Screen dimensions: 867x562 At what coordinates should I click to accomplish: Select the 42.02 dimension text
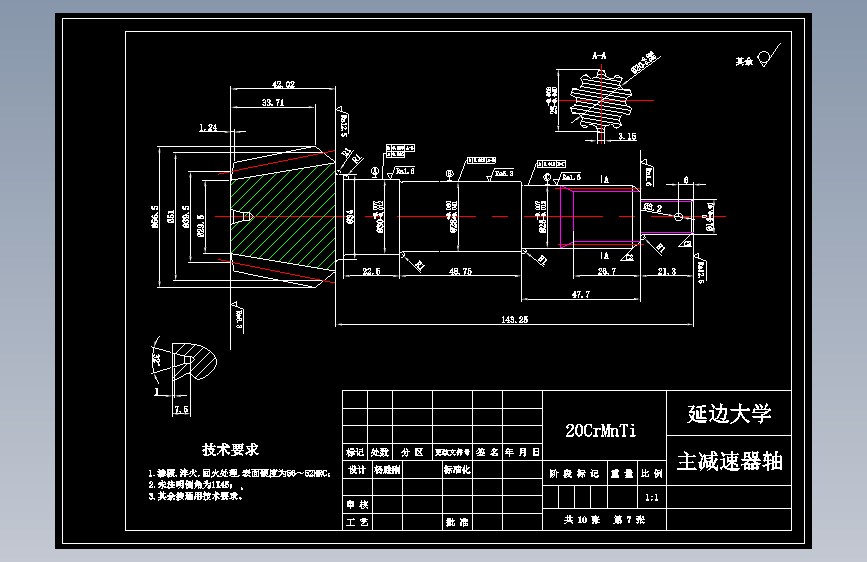coord(283,84)
